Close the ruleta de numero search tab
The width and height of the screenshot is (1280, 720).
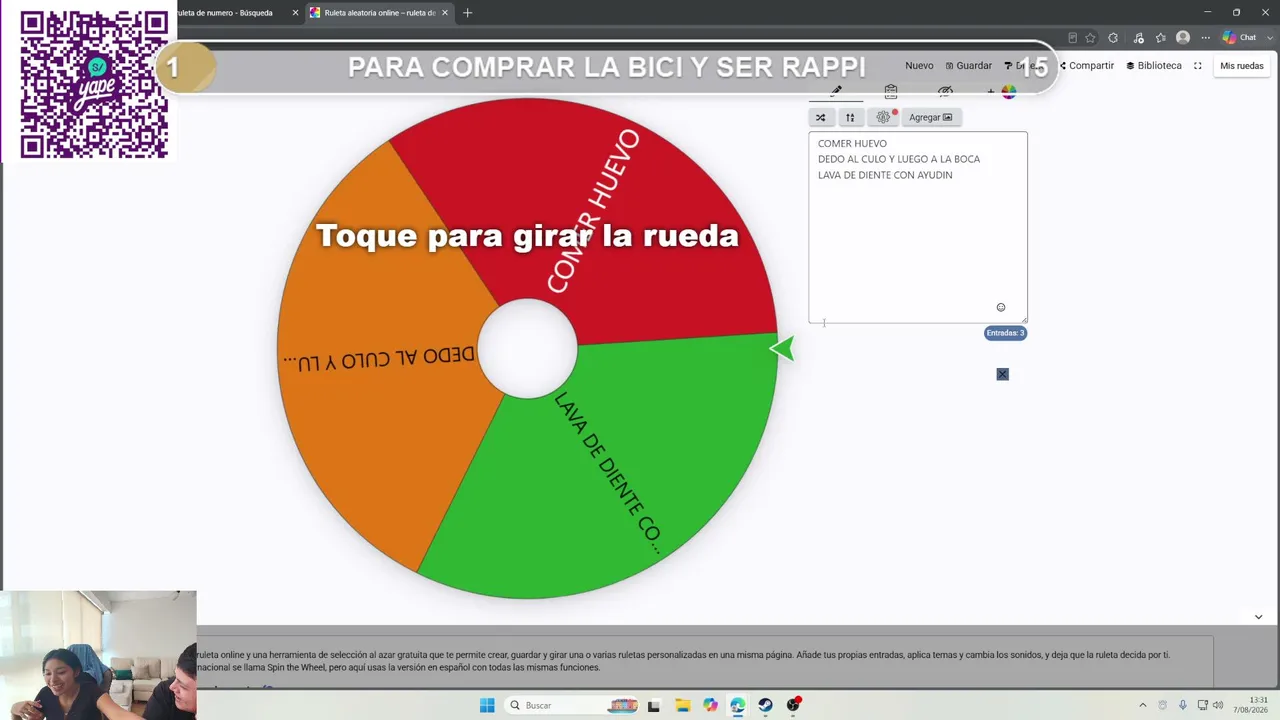[295, 13]
